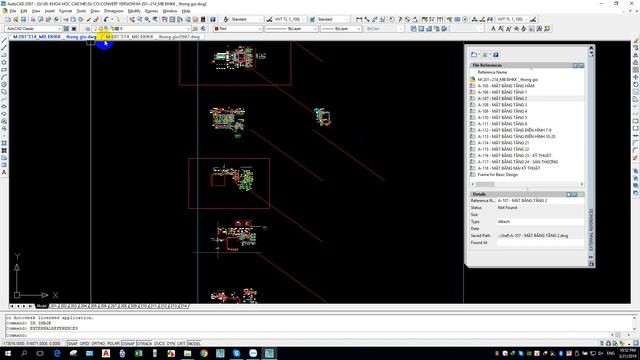Open the Dimension menu

click(113, 11)
